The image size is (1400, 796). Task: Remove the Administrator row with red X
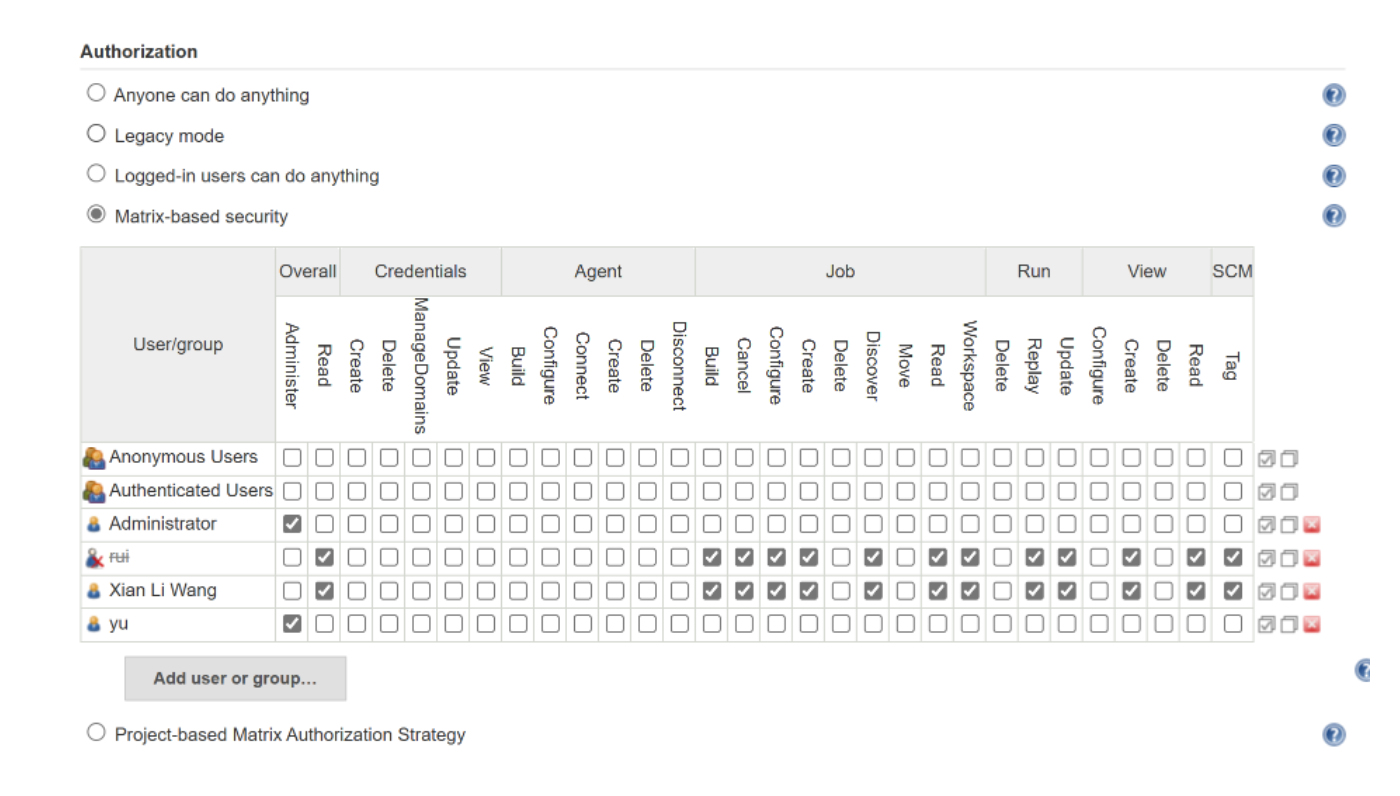tap(1312, 525)
